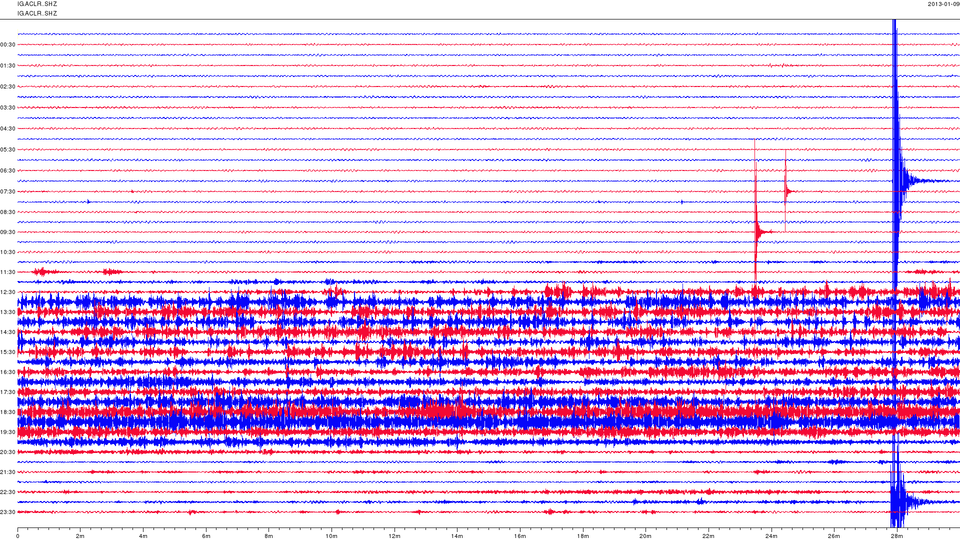Click the 16m axis tick label
Viewport: 960px width, 540px height.
pos(520,536)
